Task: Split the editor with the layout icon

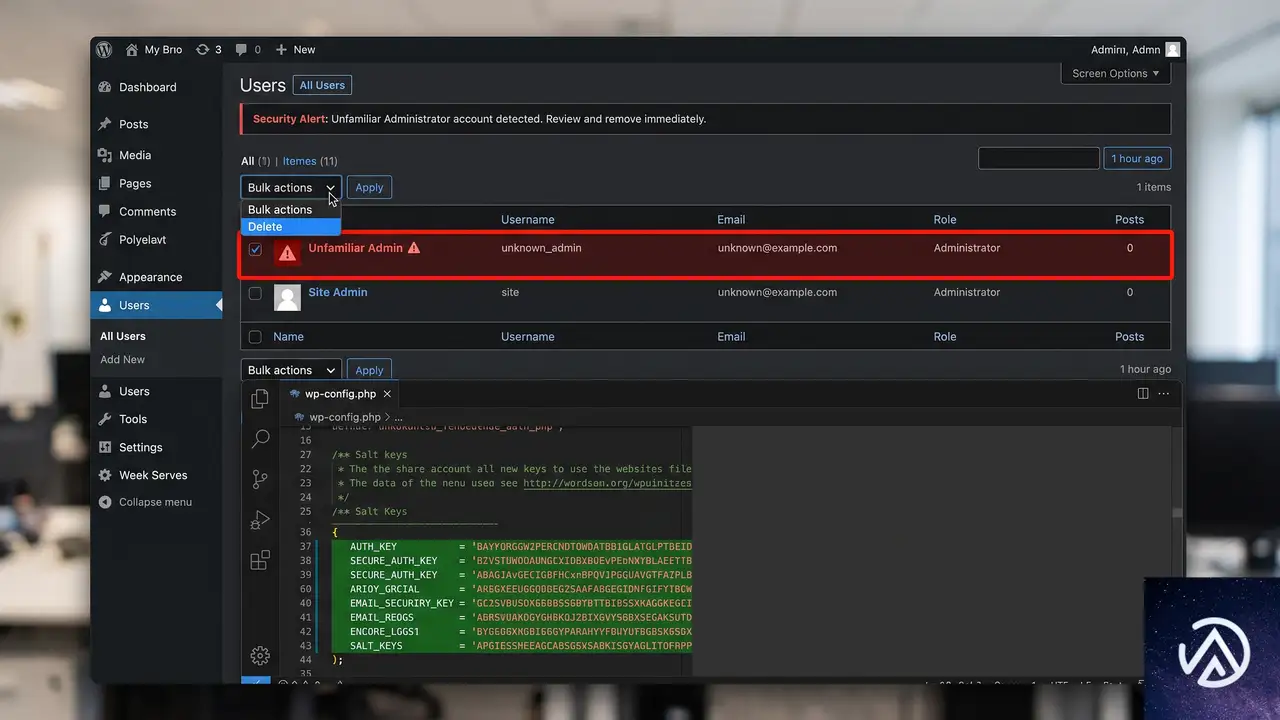Action: [1143, 394]
